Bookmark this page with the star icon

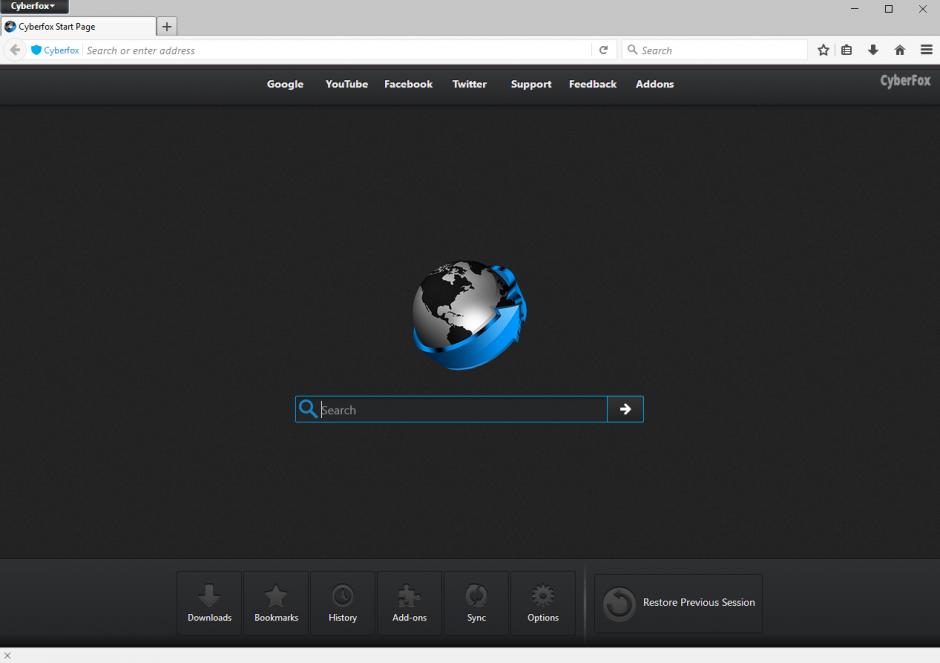823,50
